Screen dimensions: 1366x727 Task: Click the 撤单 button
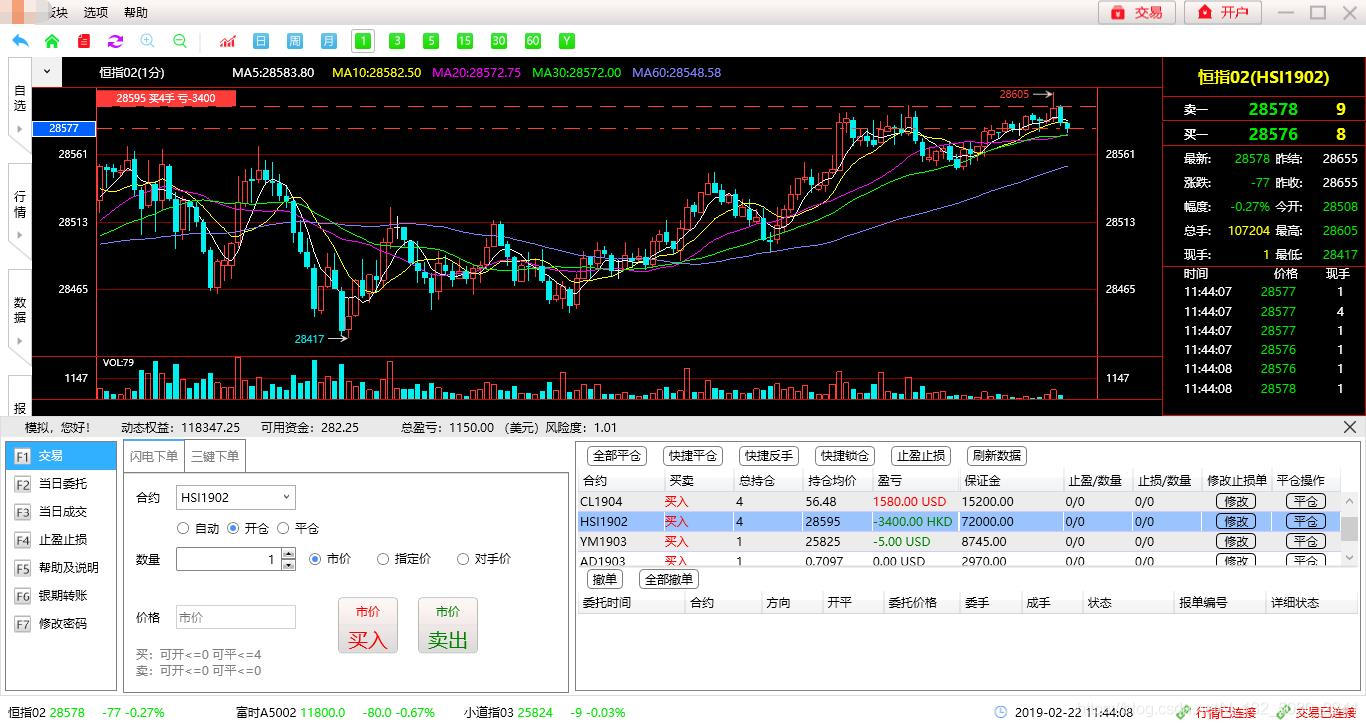pyautogui.click(x=605, y=579)
